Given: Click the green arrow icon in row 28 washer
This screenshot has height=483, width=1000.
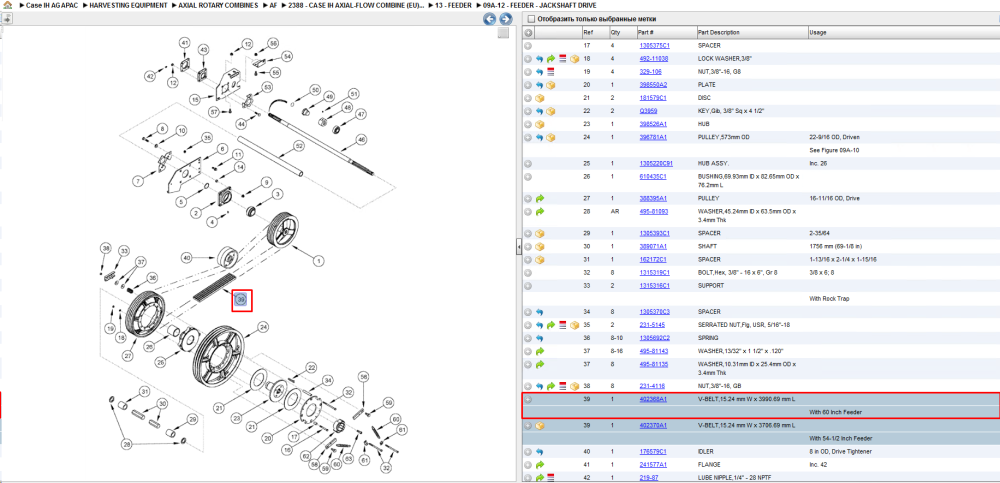Looking at the screenshot, I should [540, 211].
